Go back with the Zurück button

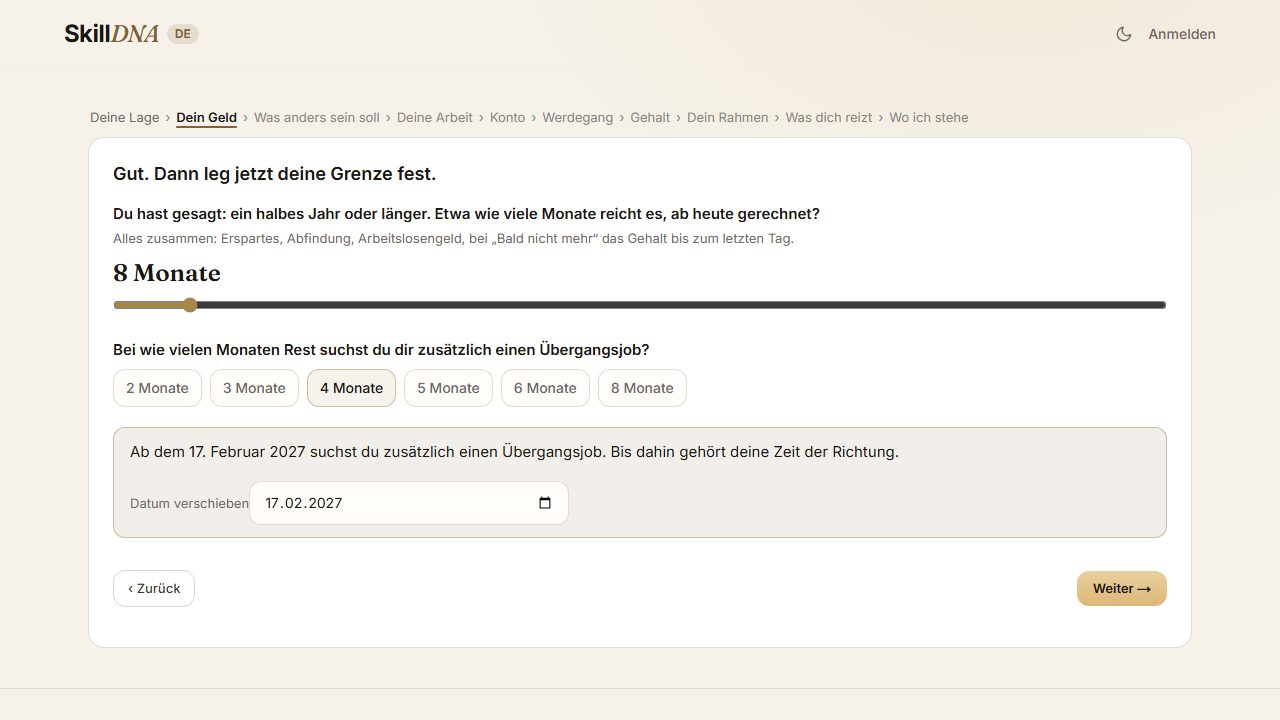click(154, 589)
